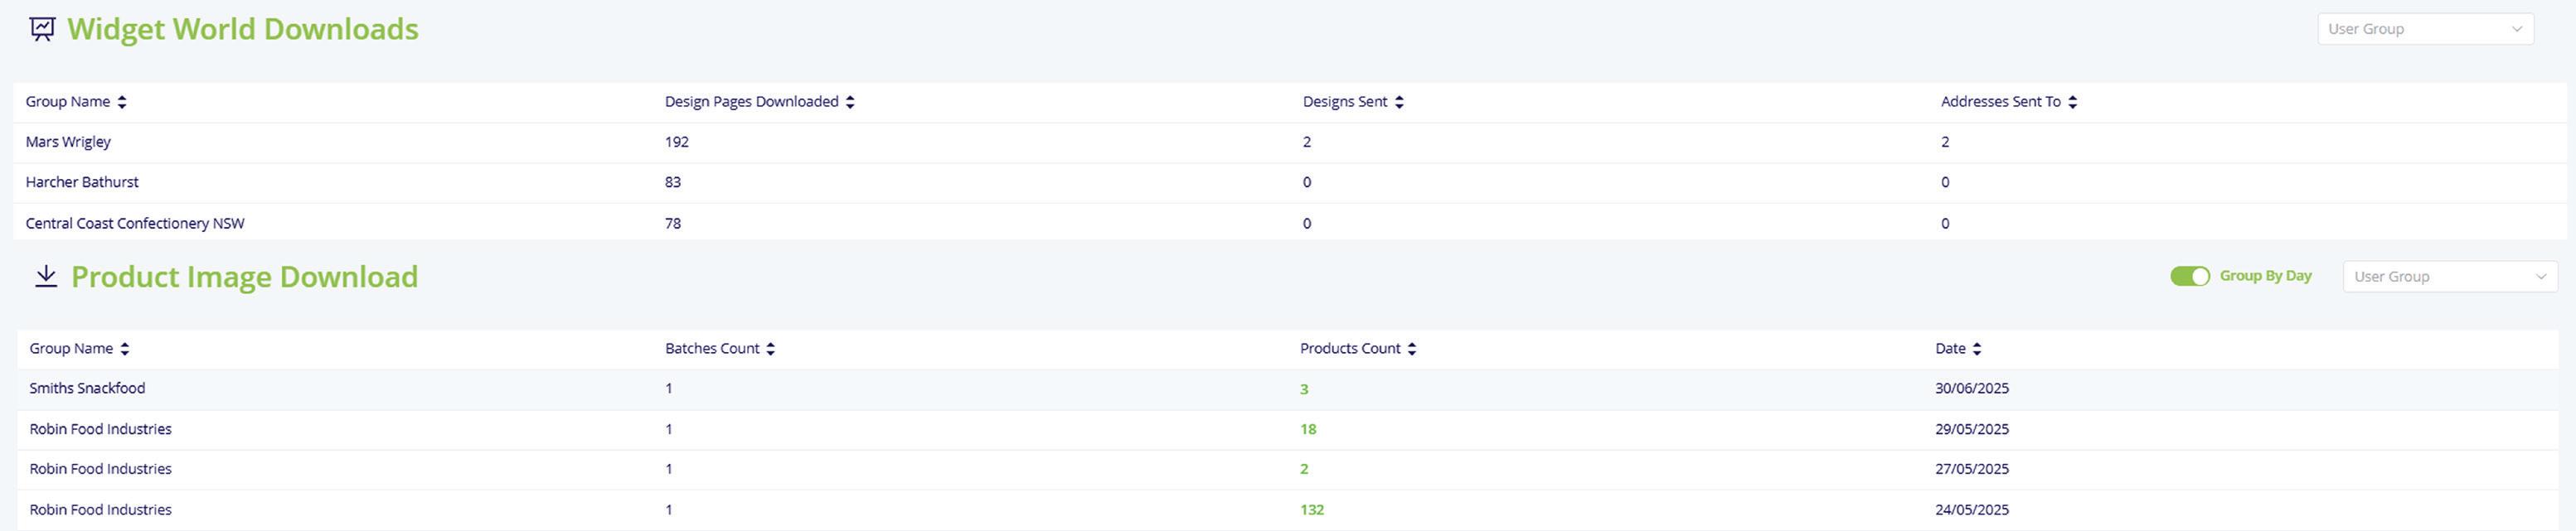Sort the Date column

tap(1977, 349)
